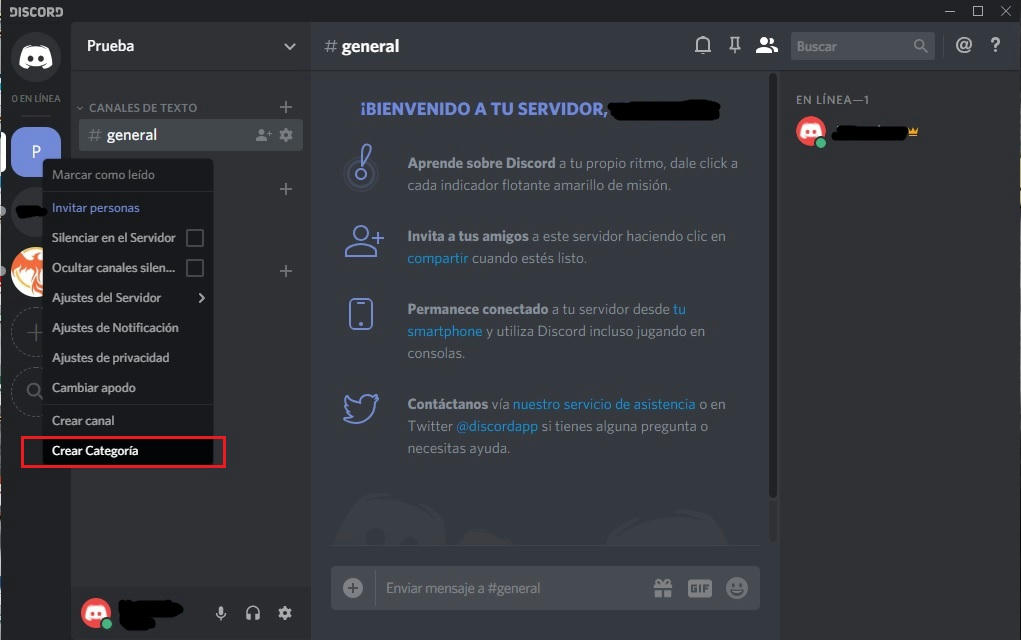Deafen with the headphones icon
This screenshot has width=1021, height=640.
(x=253, y=613)
